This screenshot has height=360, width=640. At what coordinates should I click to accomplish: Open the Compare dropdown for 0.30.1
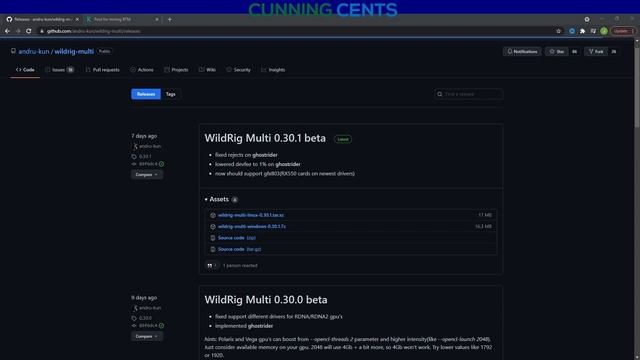(x=147, y=175)
